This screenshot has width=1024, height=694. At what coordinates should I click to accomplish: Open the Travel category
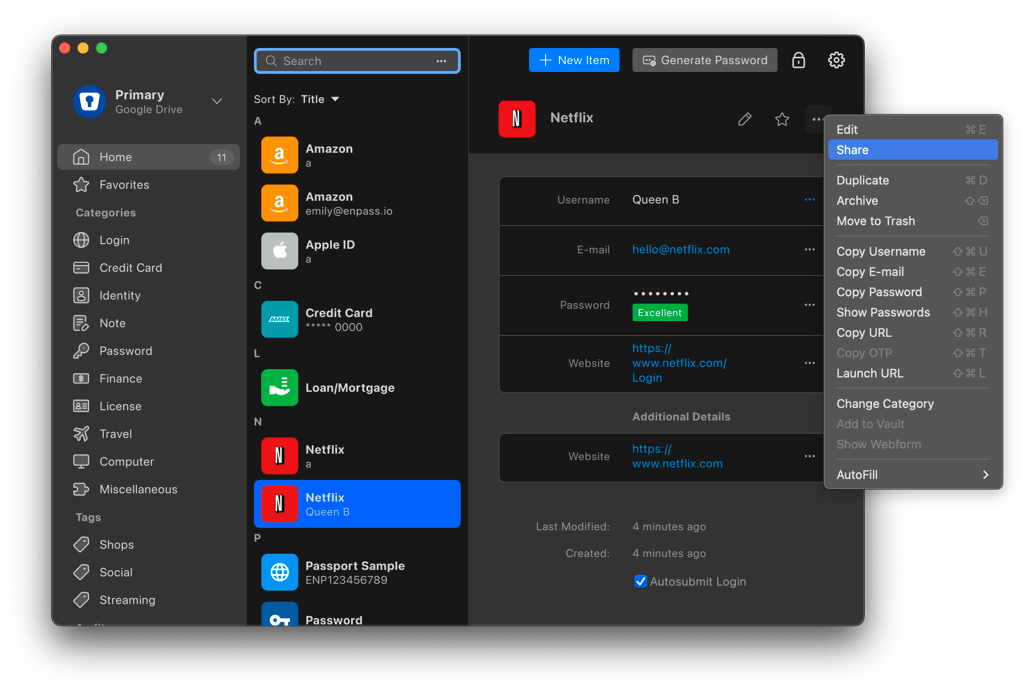[x=149, y=434]
